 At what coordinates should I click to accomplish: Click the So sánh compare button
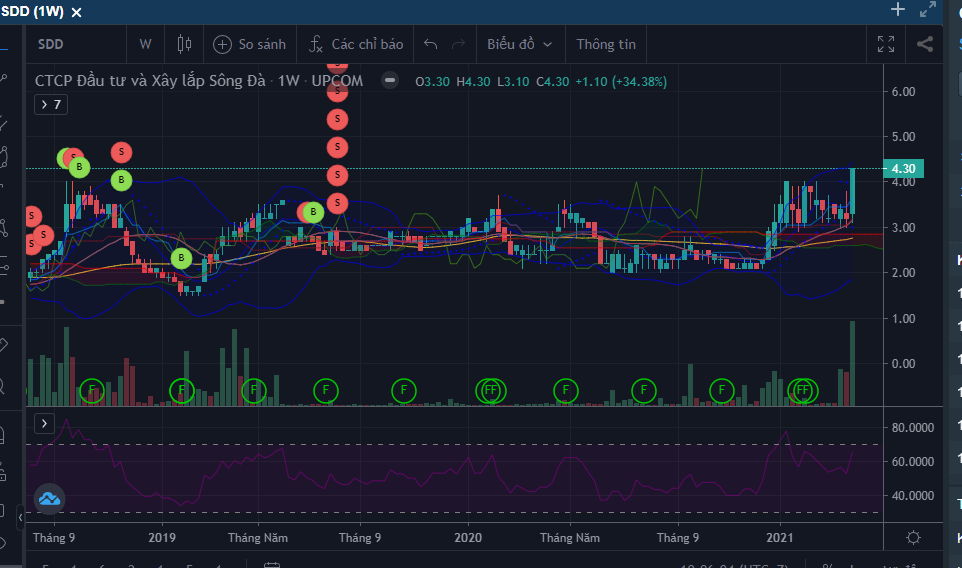(x=250, y=44)
